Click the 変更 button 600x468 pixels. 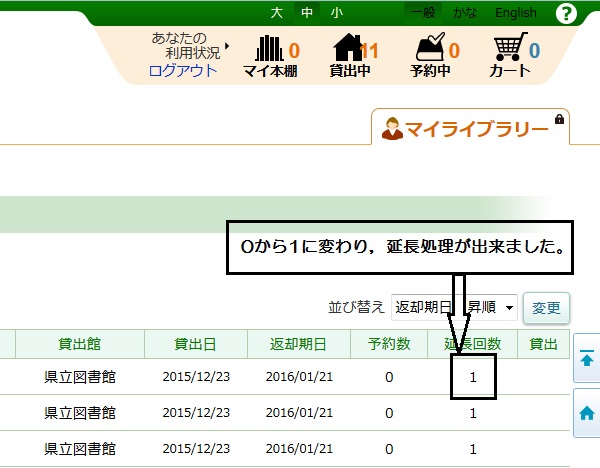coord(546,308)
